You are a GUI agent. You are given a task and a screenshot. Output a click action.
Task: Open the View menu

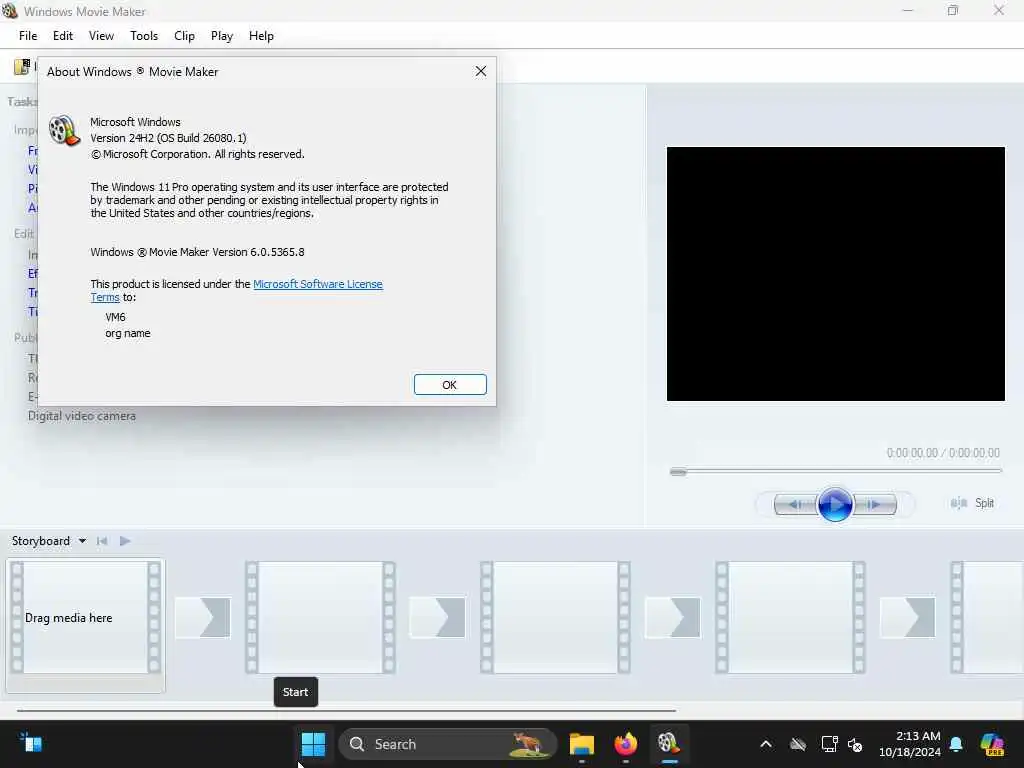pos(101,36)
